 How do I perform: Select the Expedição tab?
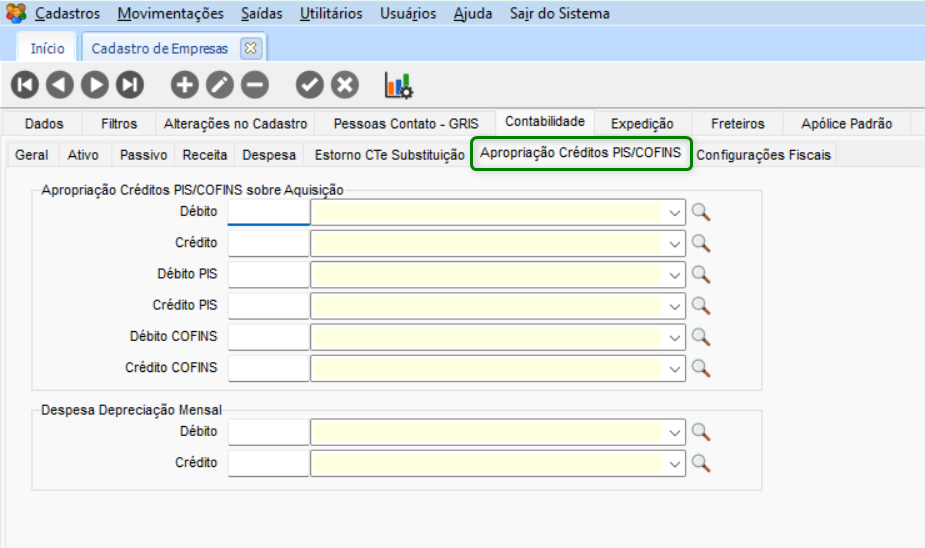tap(642, 124)
